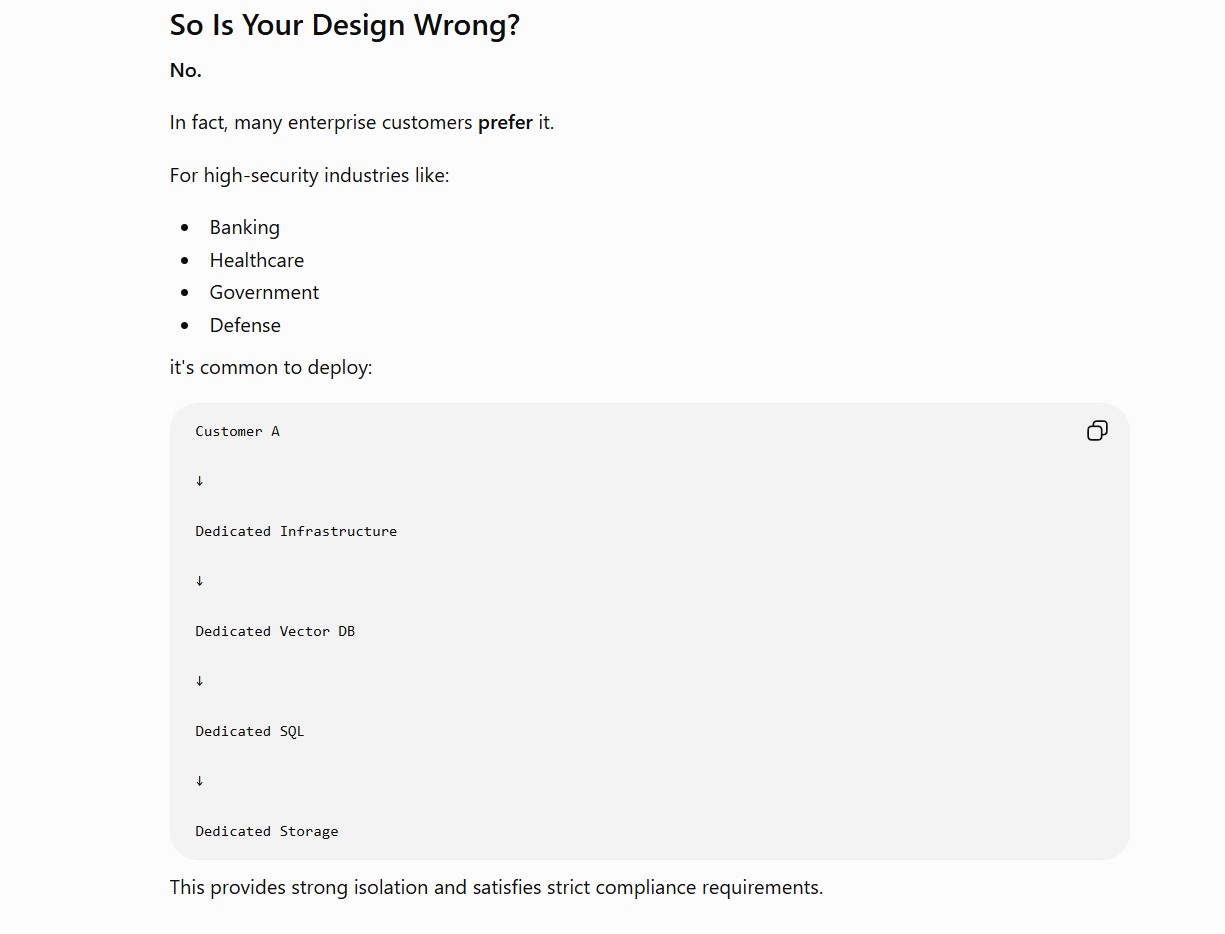Click 'Customer A' line in code block
The image size is (1225, 934).
[238, 431]
